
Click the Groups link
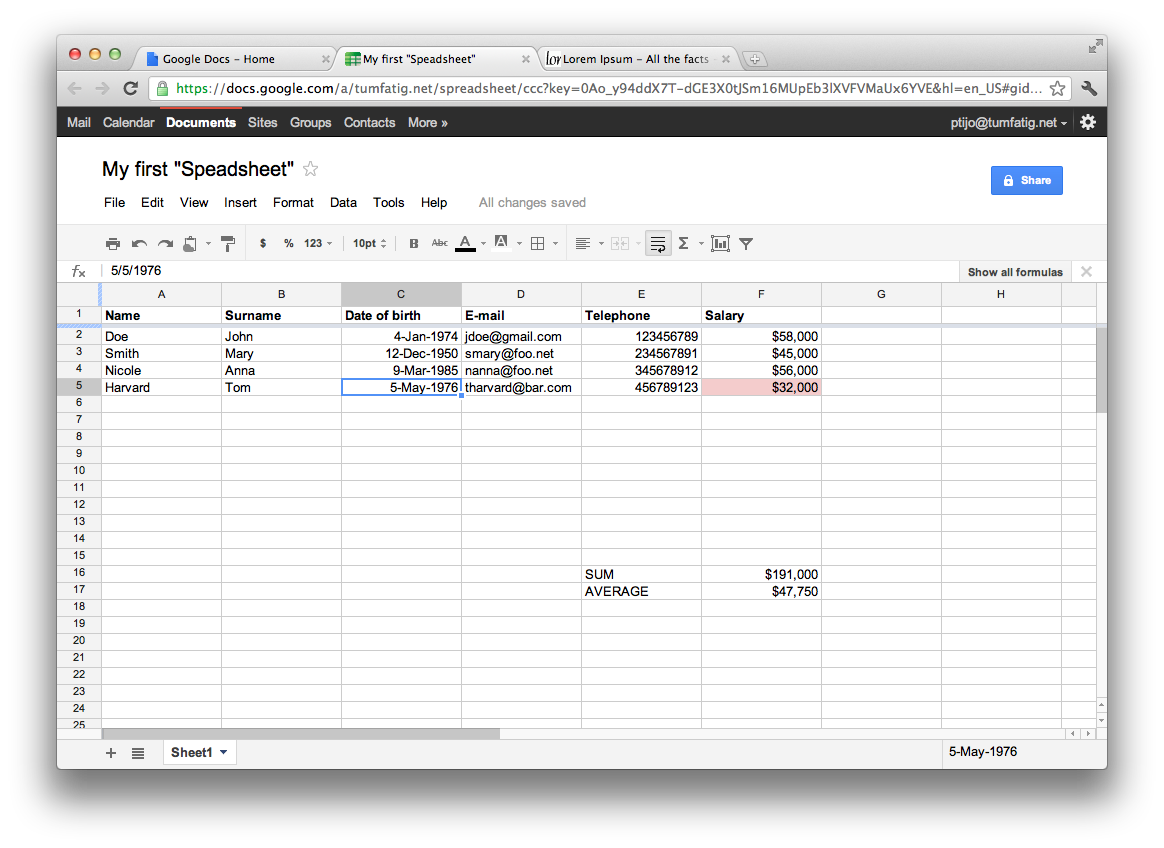click(x=310, y=123)
